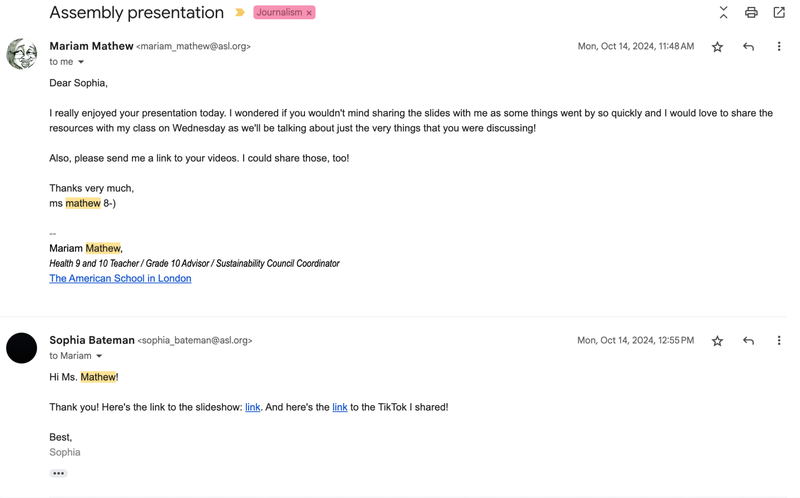Print all messages in the conversation

click(x=751, y=13)
